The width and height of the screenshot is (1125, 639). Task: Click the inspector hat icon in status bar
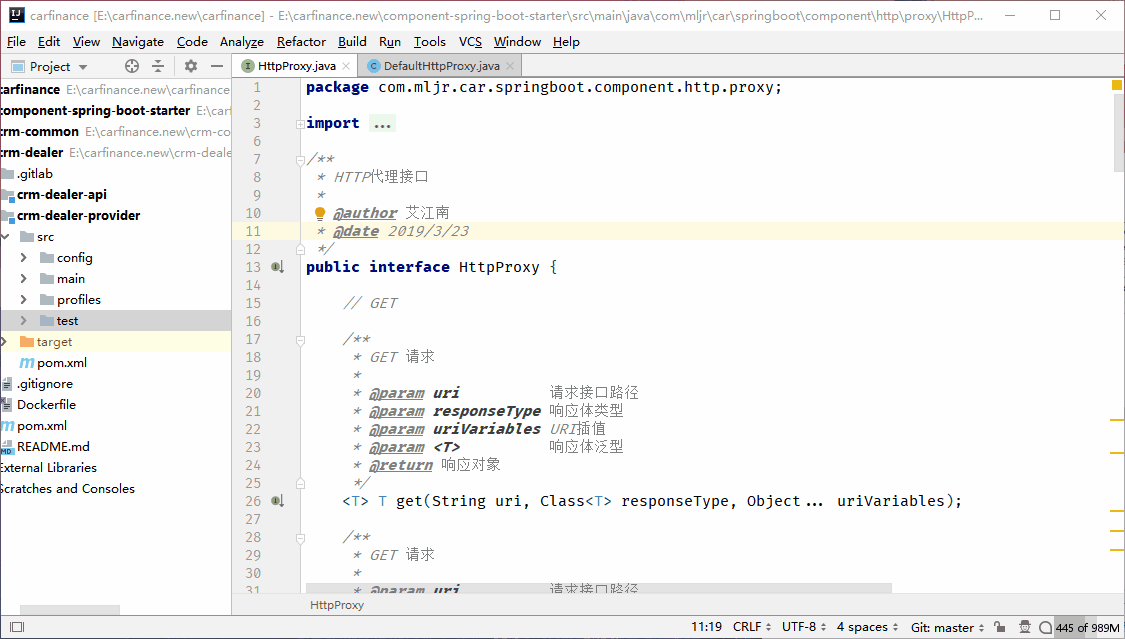click(1026, 627)
